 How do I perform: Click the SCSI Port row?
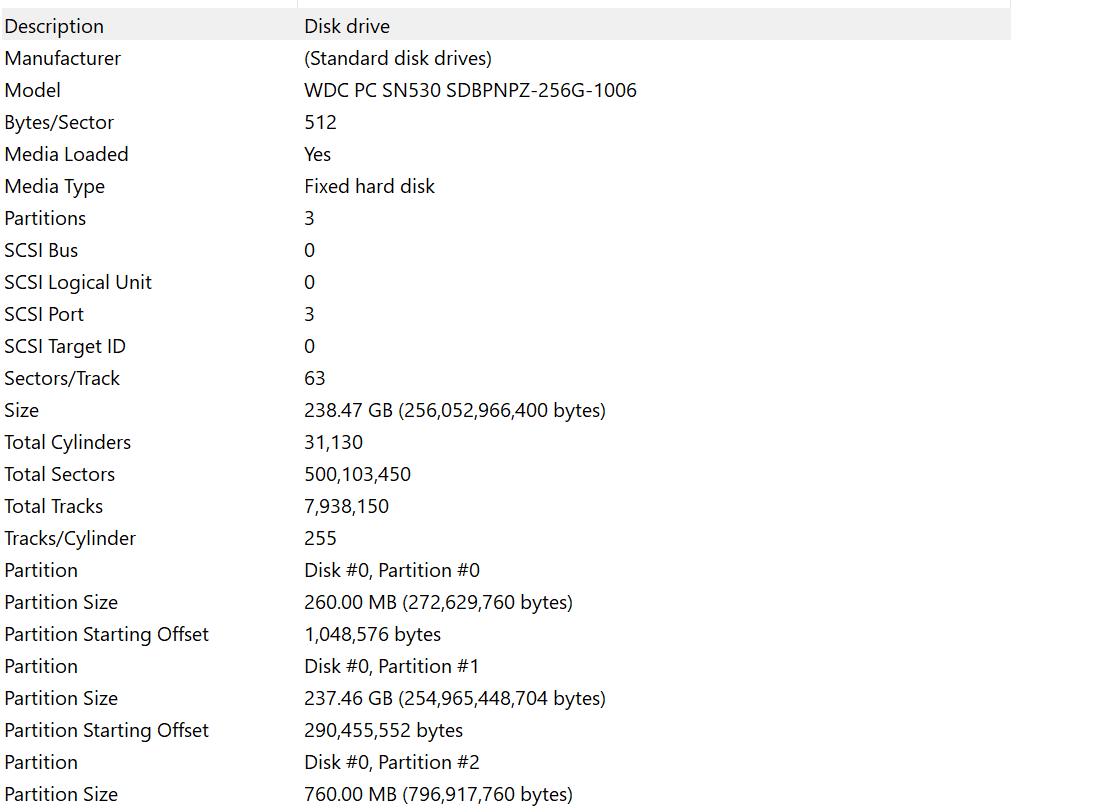pyautogui.click(x=44, y=314)
